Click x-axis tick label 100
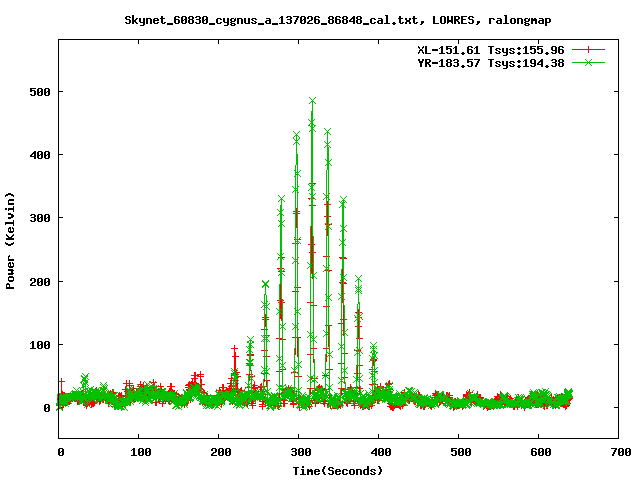This screenshot has width=640, height=480. (x=140, y=452)
